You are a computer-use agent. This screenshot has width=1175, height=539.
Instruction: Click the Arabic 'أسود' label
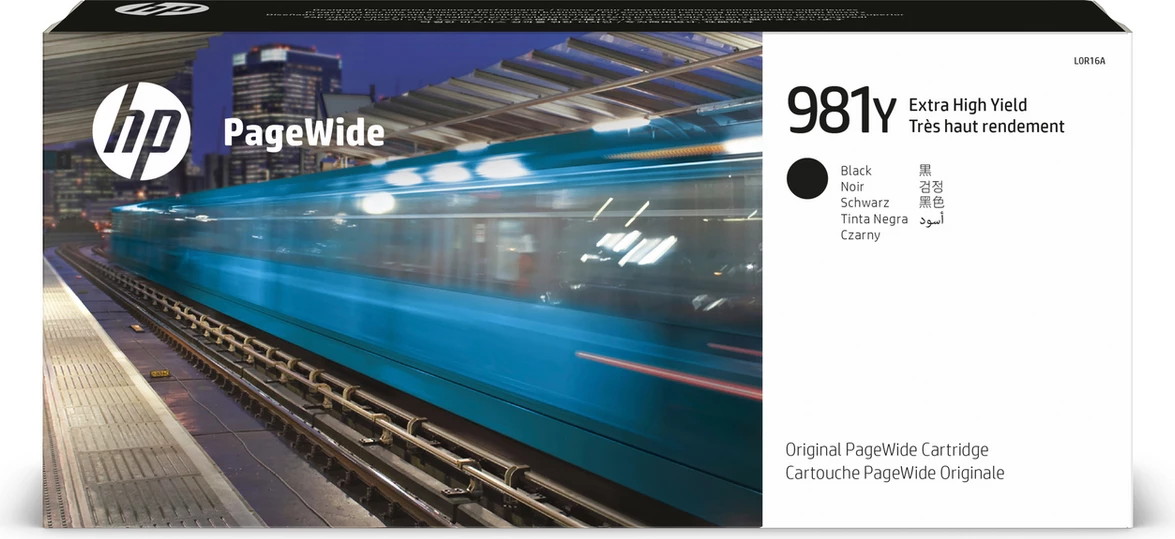(931, 220)
